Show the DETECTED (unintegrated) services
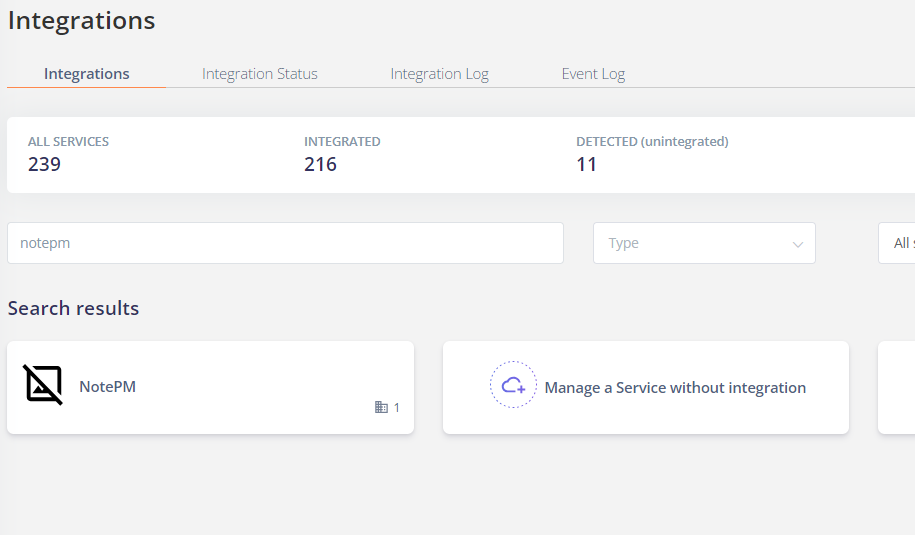This screenshot has width=915, height=535. 652,155
